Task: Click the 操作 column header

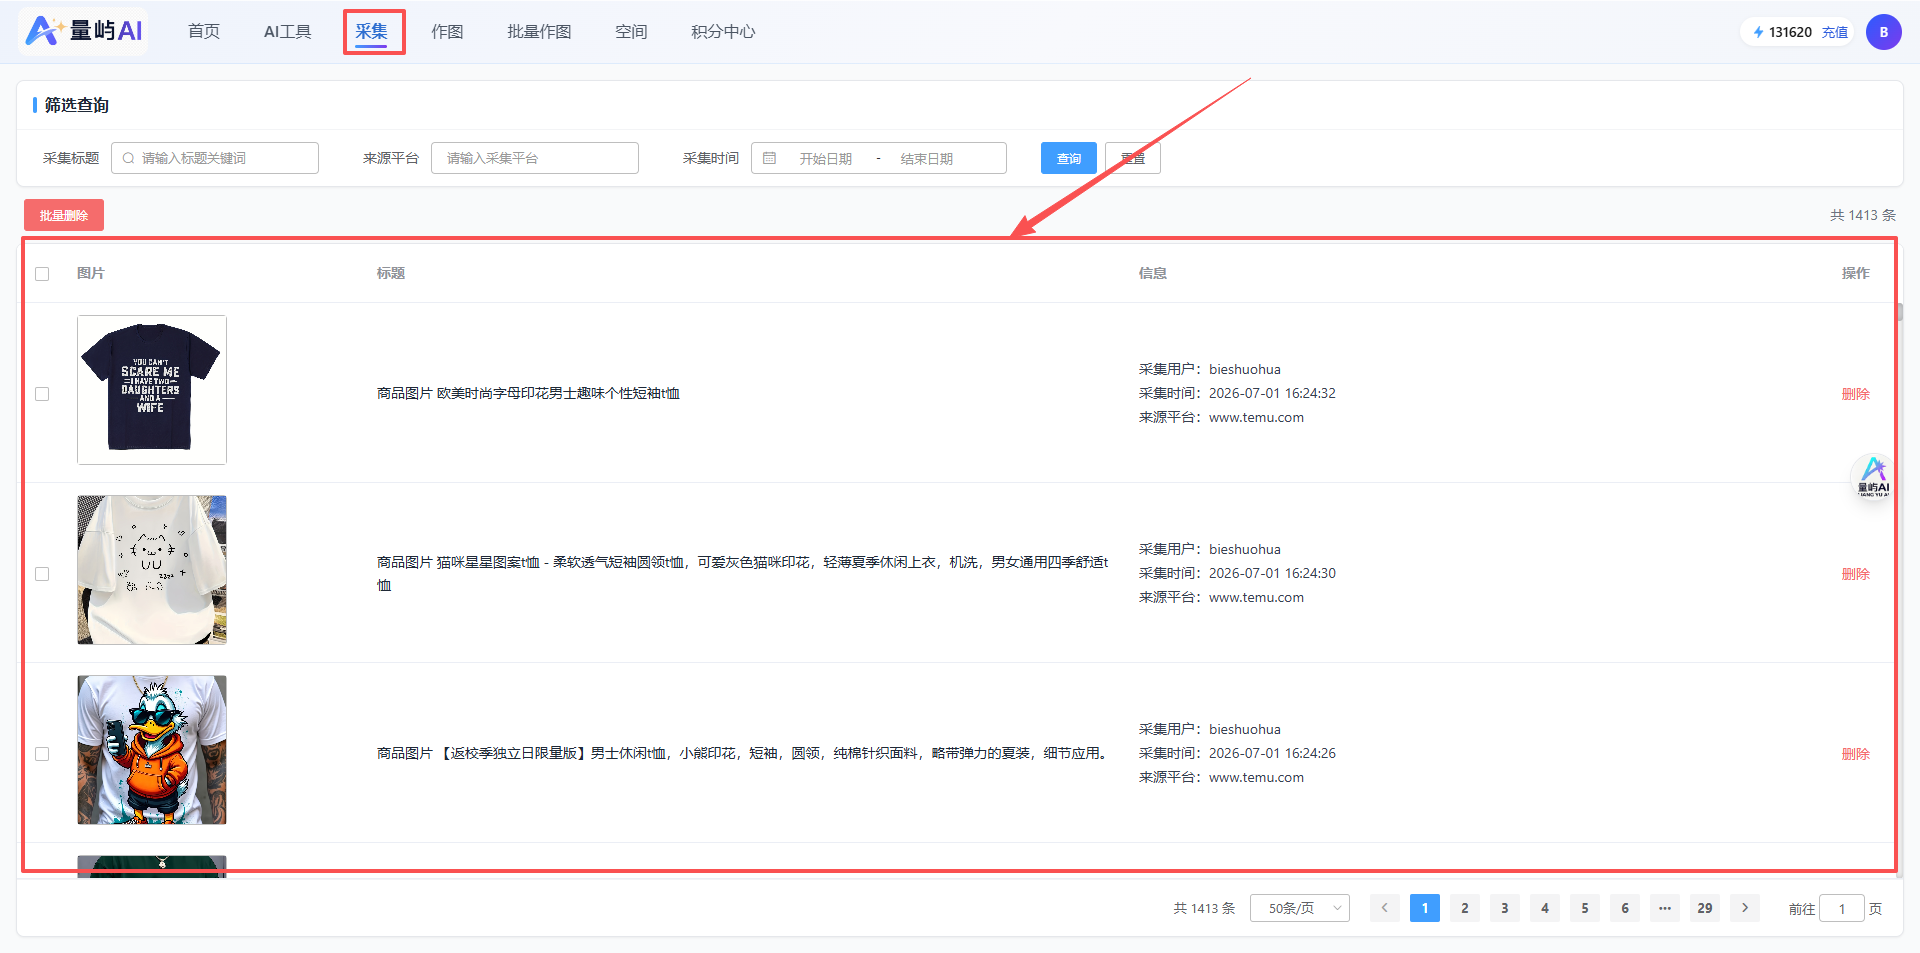Action: (1856, 274)
